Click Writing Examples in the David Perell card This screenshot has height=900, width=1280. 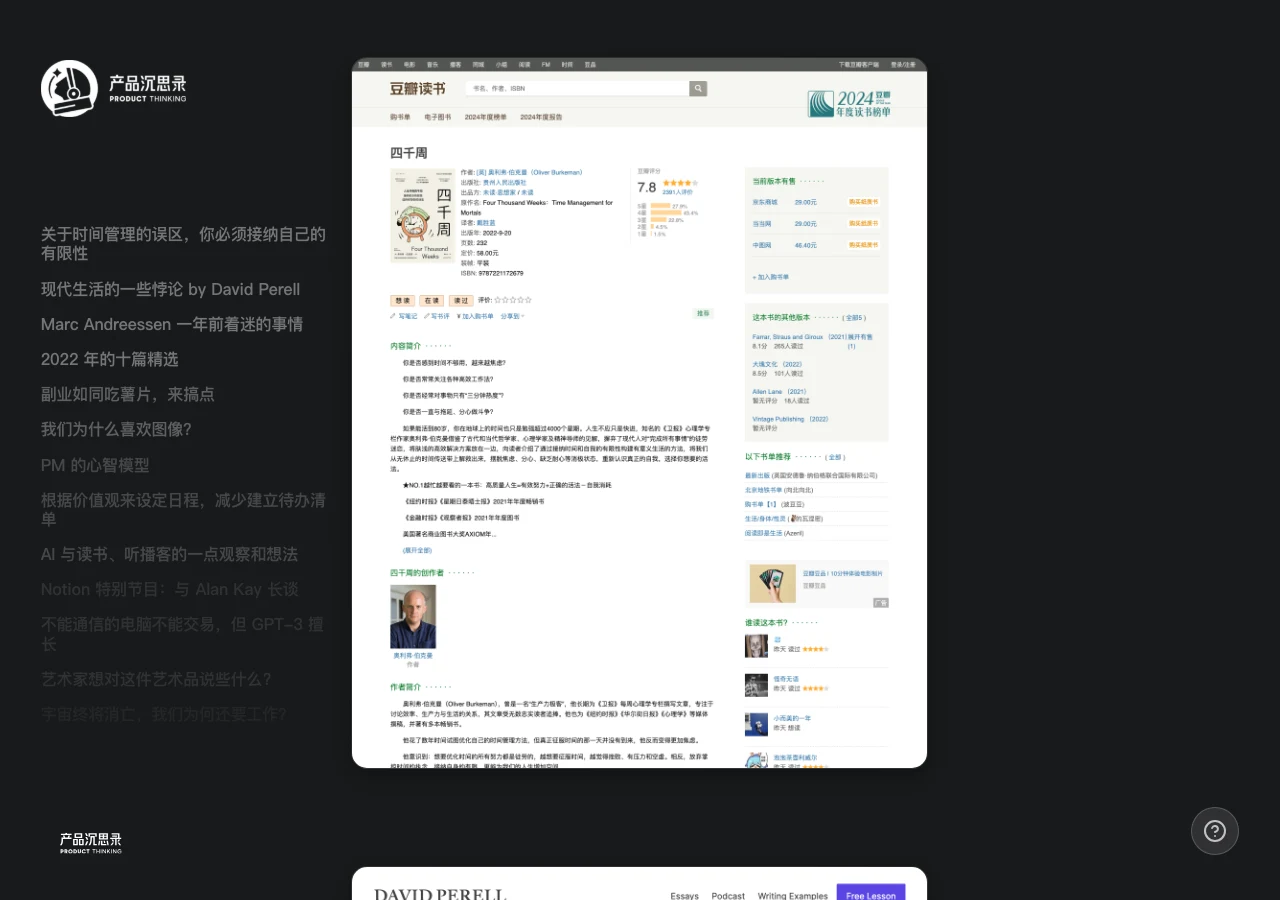tap(793, 895)
